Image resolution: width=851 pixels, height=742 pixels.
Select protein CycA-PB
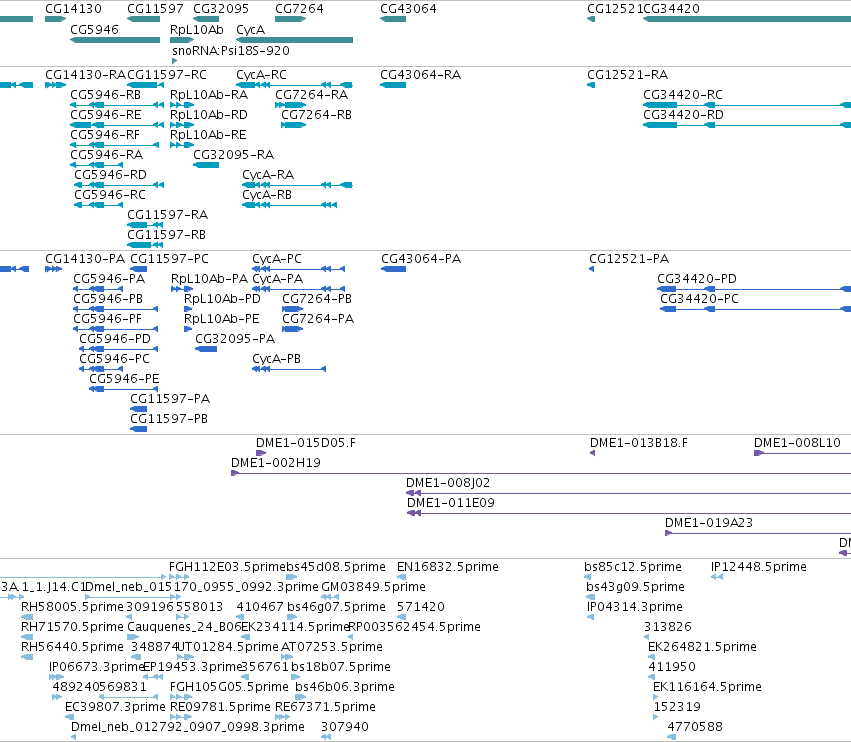click(276, 359)
